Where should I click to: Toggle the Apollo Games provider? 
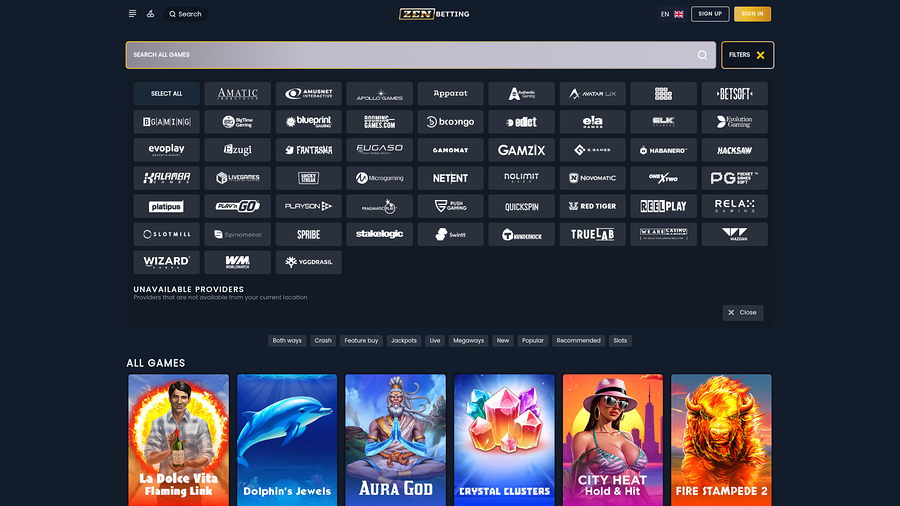click(379, 94)
